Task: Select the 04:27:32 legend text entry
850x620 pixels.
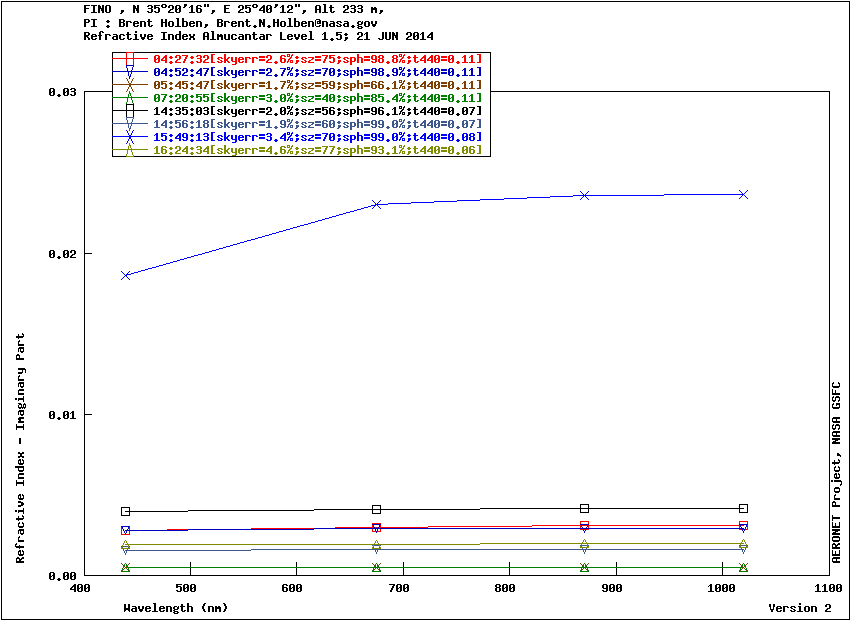Action: [317, 59]
